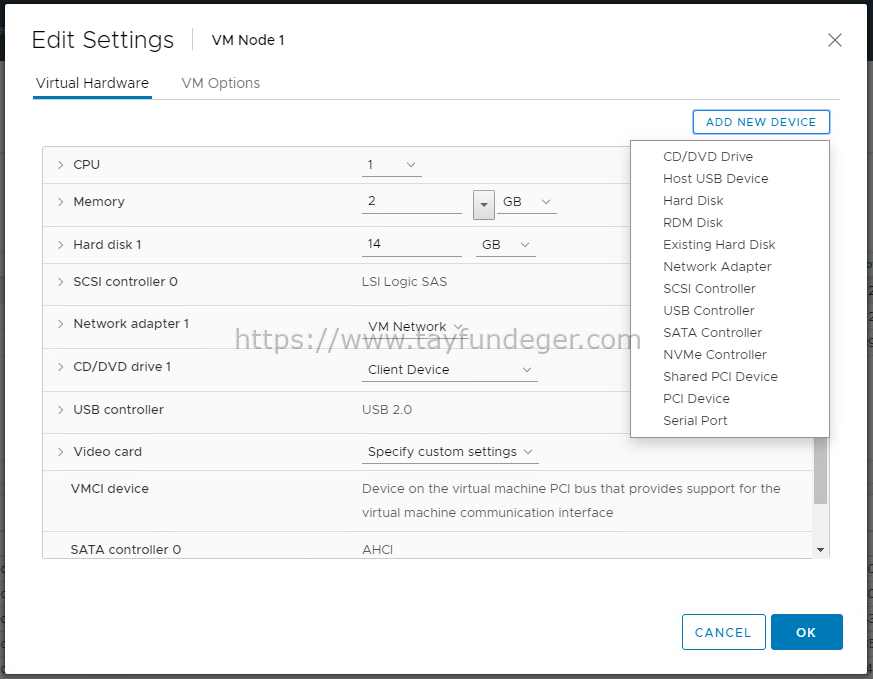The width and height of the screenshot is (873, 679).
Task: Select Existing Hard Disk menu entry
Action: click(719, 245)
